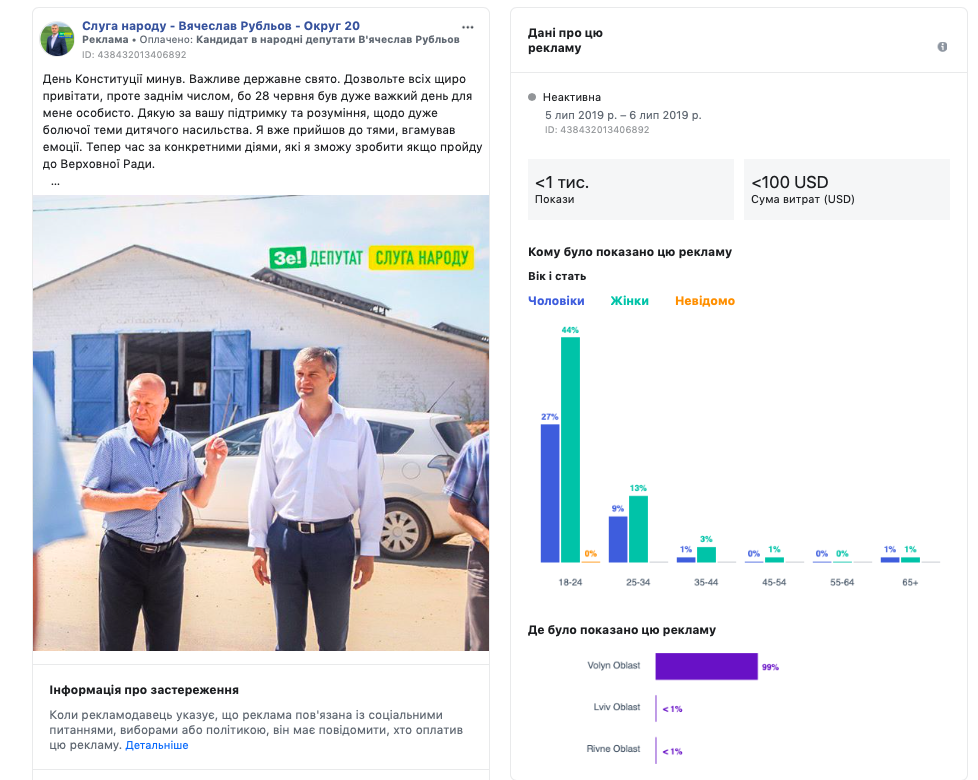Open the three-dot ad options menu

pyautogui.click(x=468, y=26)
